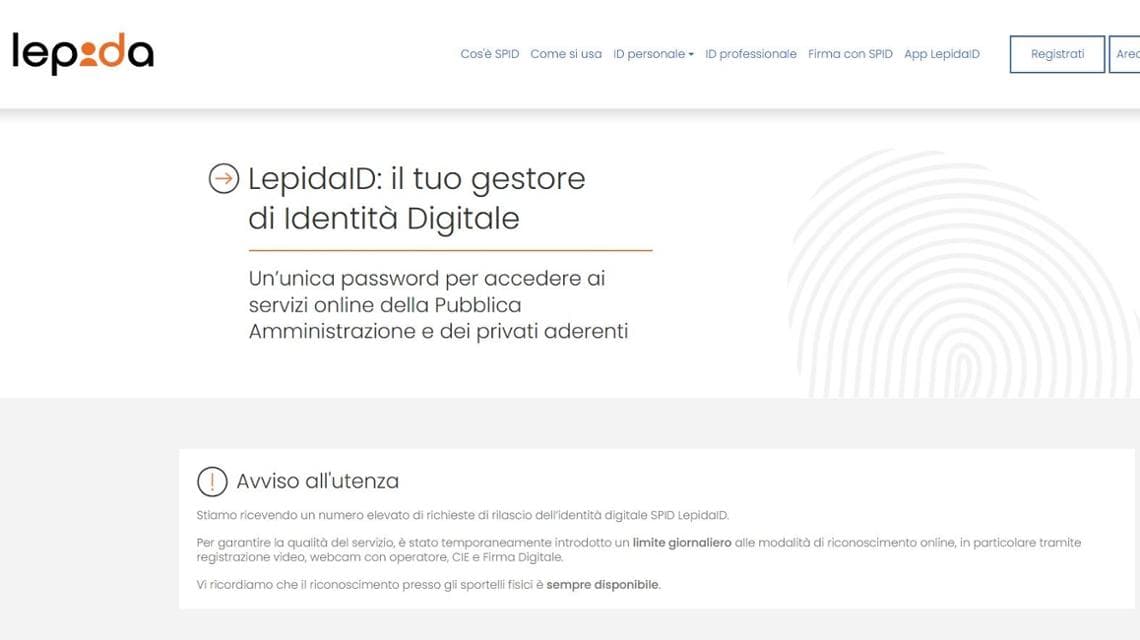Go to Come si usa

(x=566, y=54)
